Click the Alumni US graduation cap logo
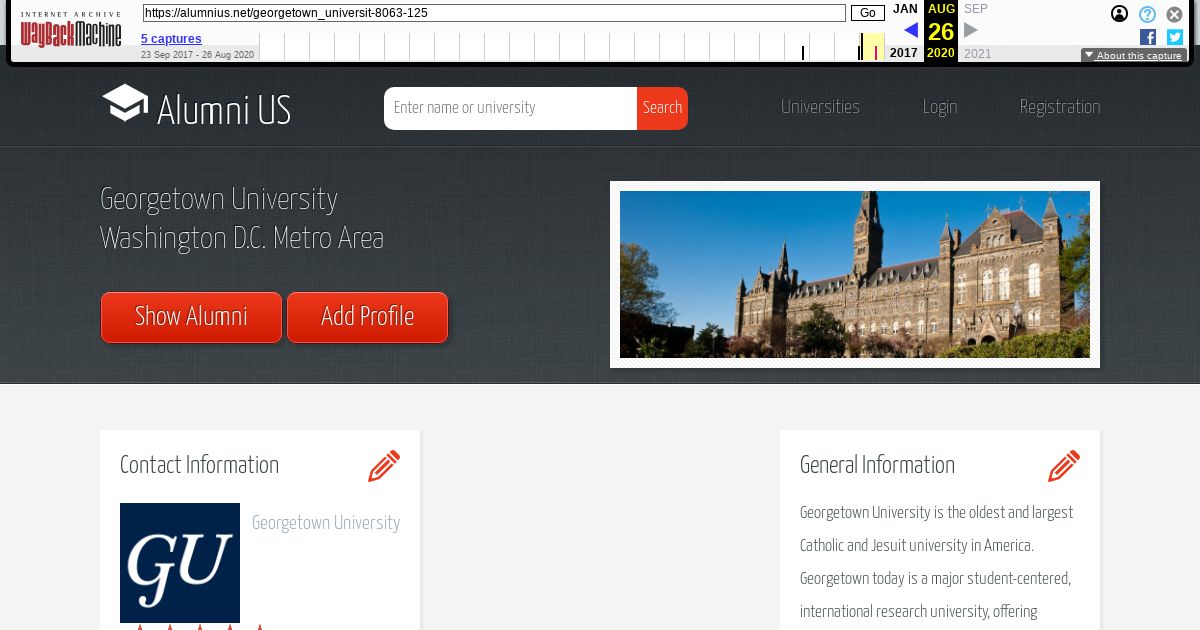Viewport: 1200px width, 630px height. [125, 103]
